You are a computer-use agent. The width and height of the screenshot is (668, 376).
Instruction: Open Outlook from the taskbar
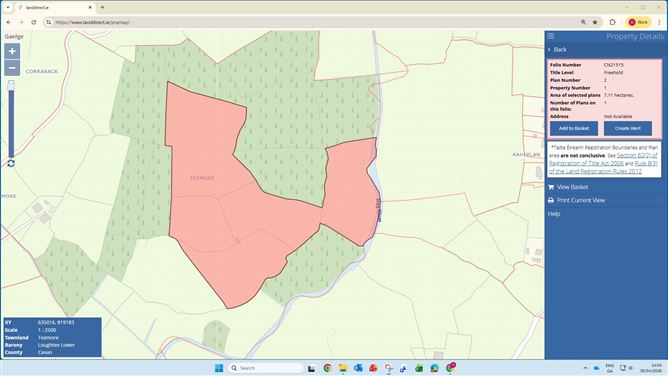[358, 368]
